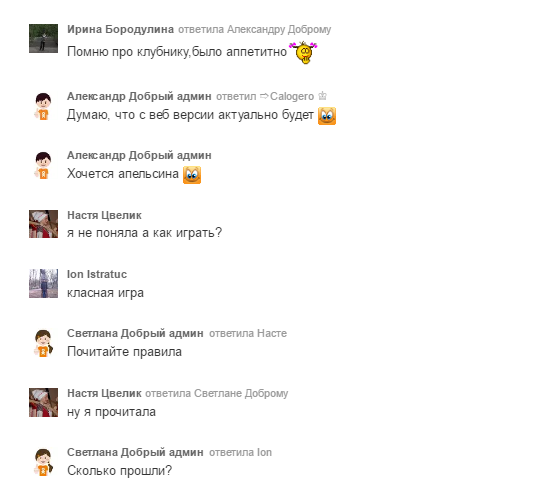Follow the 'ответила Светлане Доброму' reply link
The height and width of the screenshot is (497, 550).
[216, 394]
